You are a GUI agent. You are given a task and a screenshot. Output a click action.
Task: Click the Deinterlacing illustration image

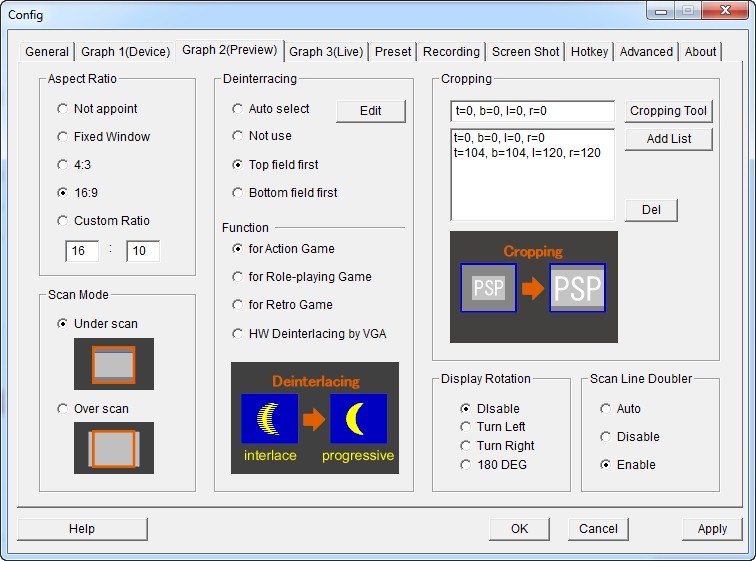pyautogui.click(x=314, y=419)
